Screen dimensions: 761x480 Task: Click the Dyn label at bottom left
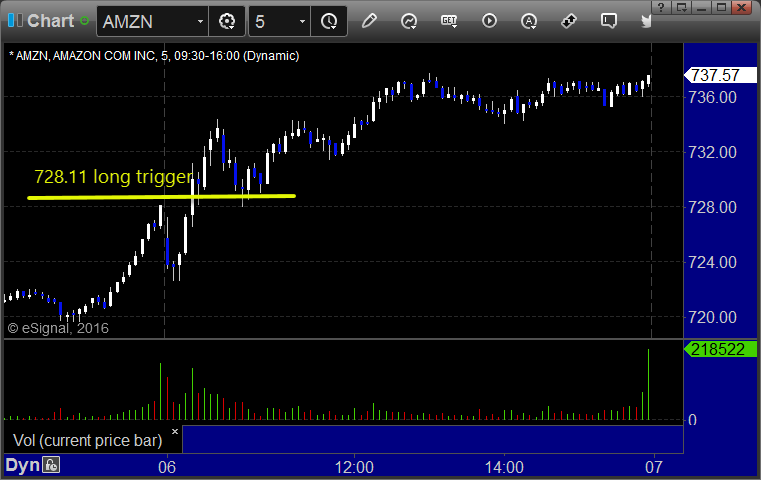pos(22,465)
